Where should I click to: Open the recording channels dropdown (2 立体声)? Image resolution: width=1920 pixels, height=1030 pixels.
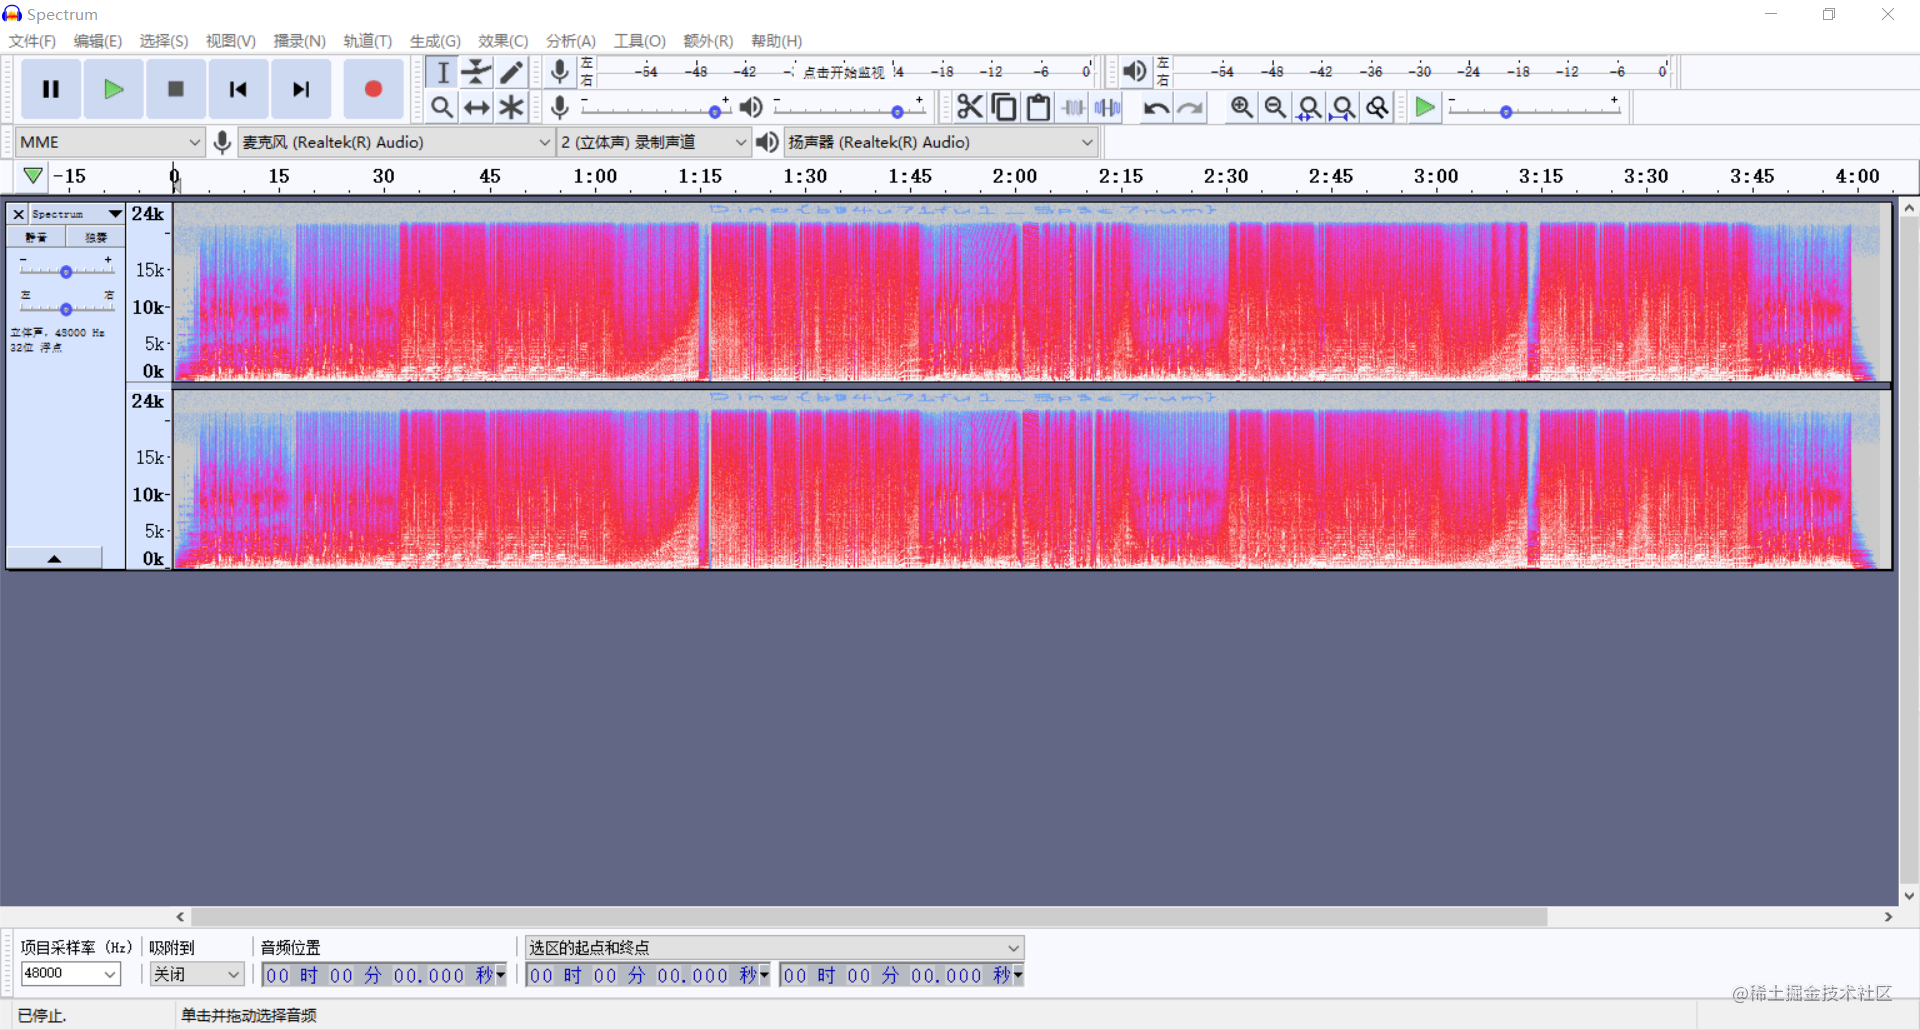654,142
